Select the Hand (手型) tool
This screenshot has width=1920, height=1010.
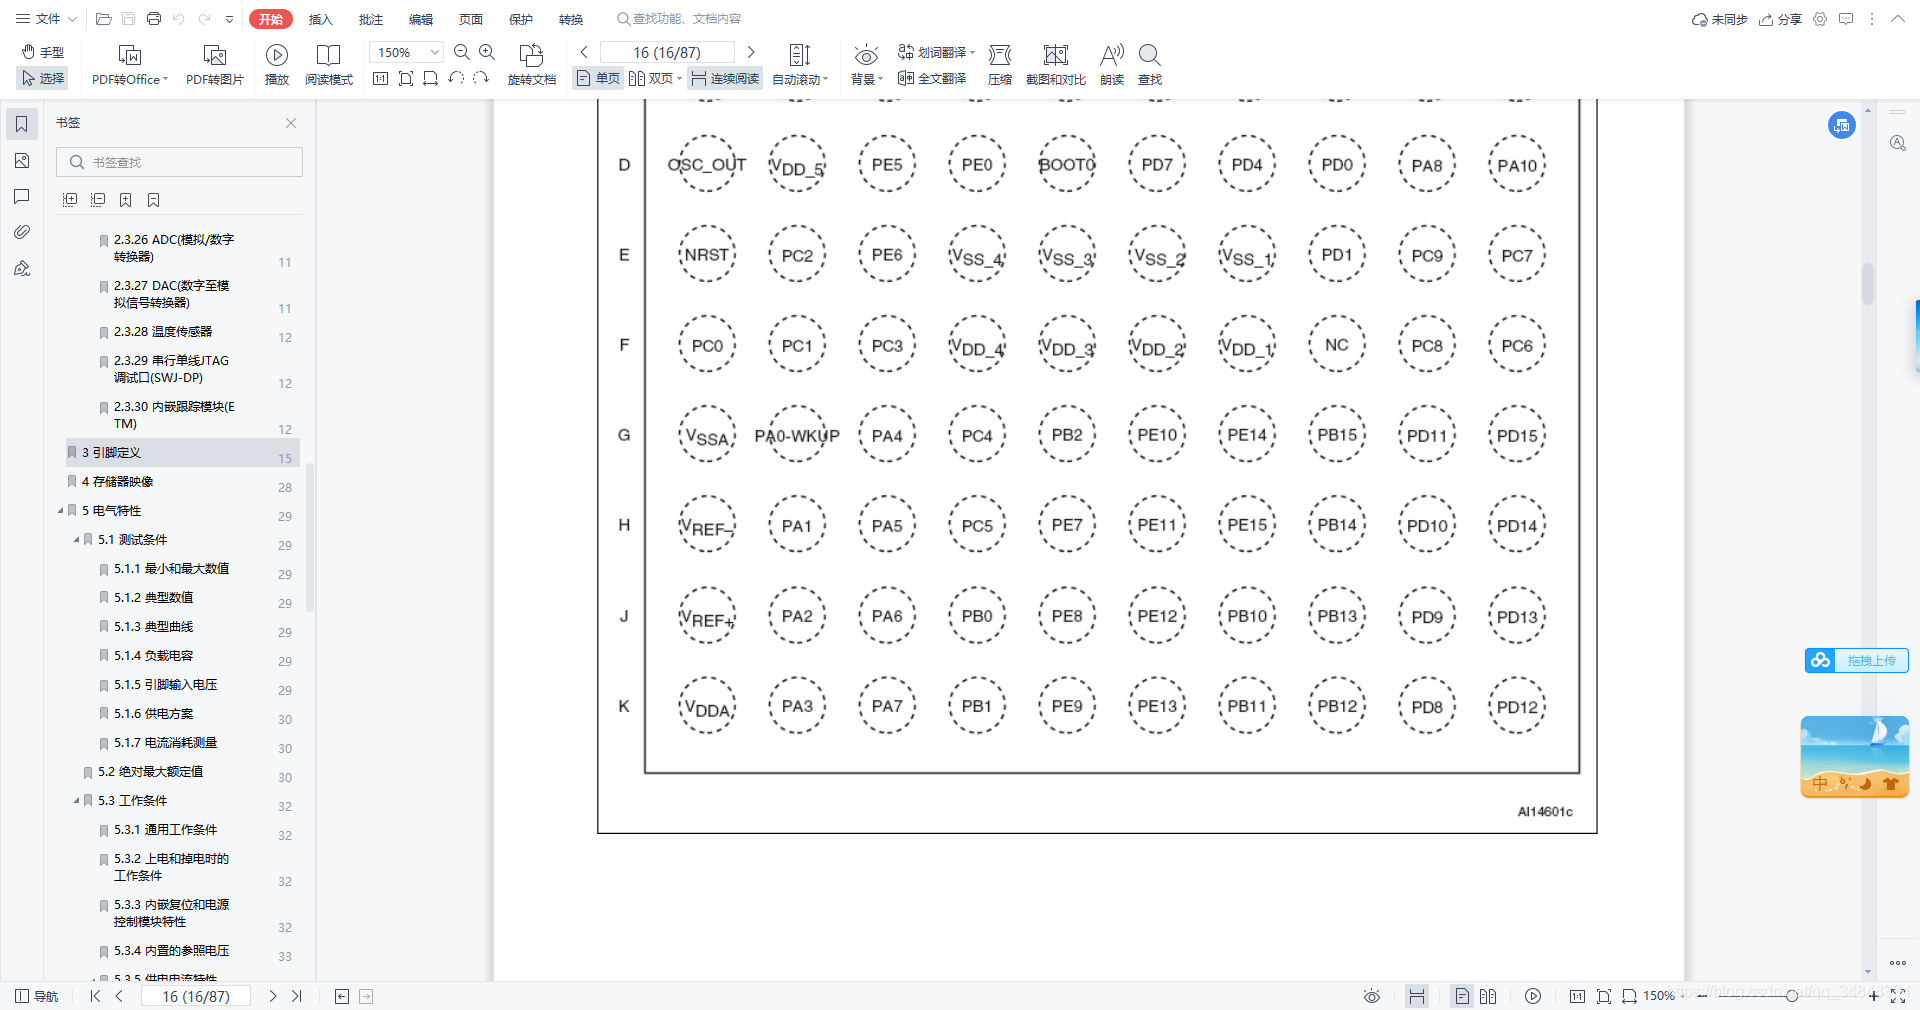43,52
